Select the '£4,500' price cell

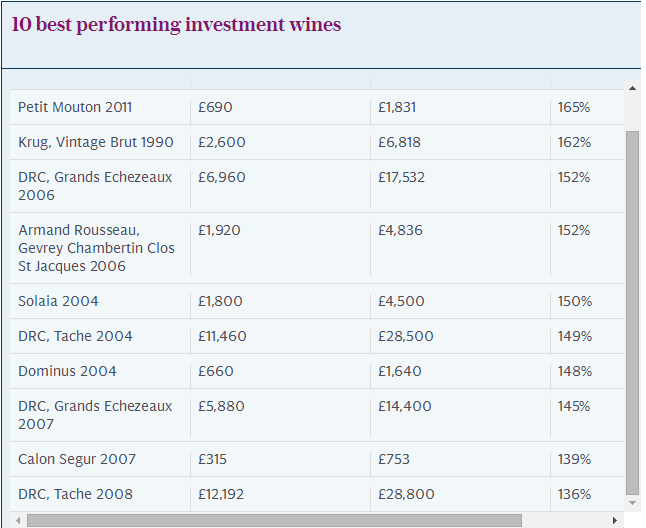point(460,301)
